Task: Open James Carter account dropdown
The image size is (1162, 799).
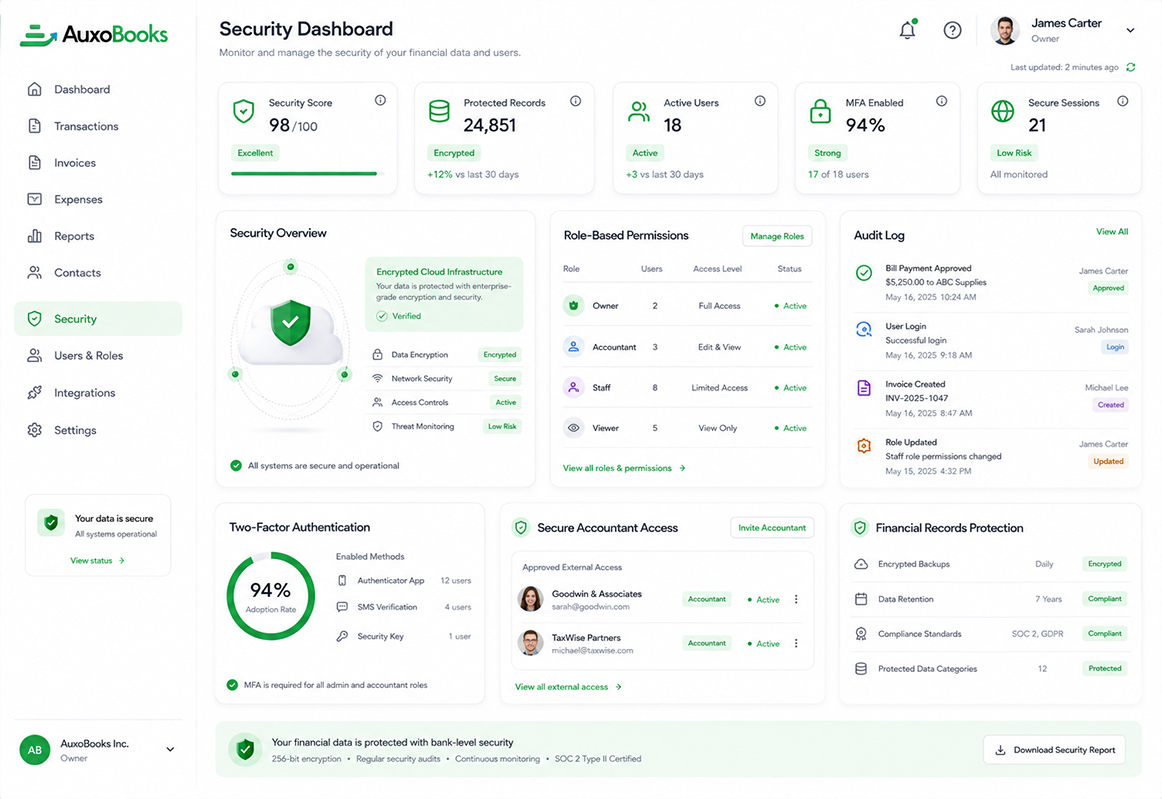Action: tap(1130, 30)
